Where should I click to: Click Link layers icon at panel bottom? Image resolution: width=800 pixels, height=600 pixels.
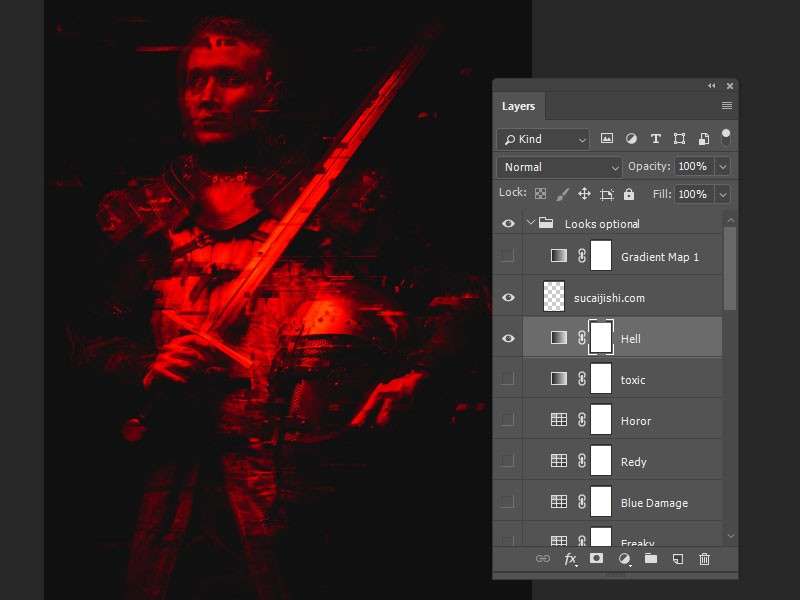pos(542,559)
